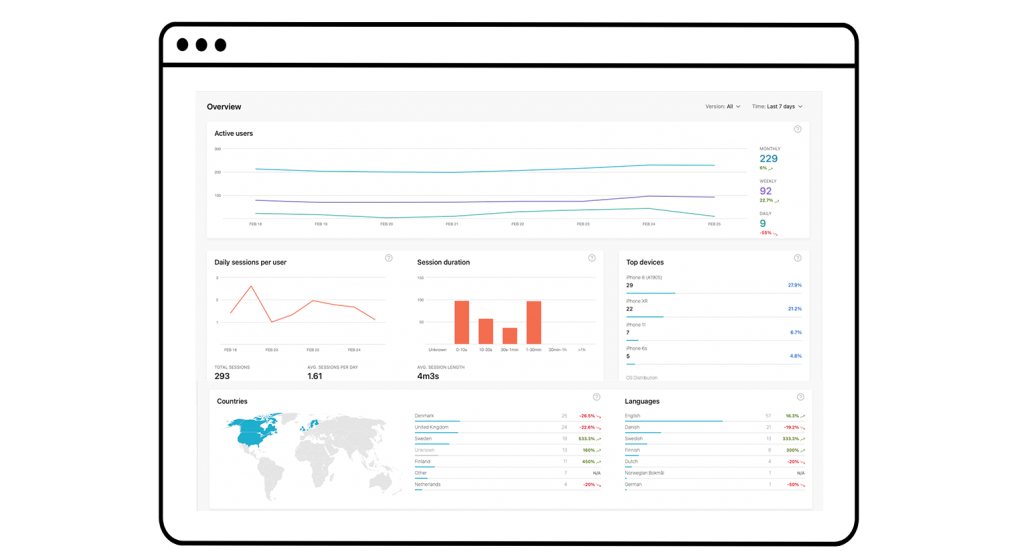Click help icon for Daily sessions per user
Image resolution: width=1024 pixels, height=560 pixels.
[388, 258]
